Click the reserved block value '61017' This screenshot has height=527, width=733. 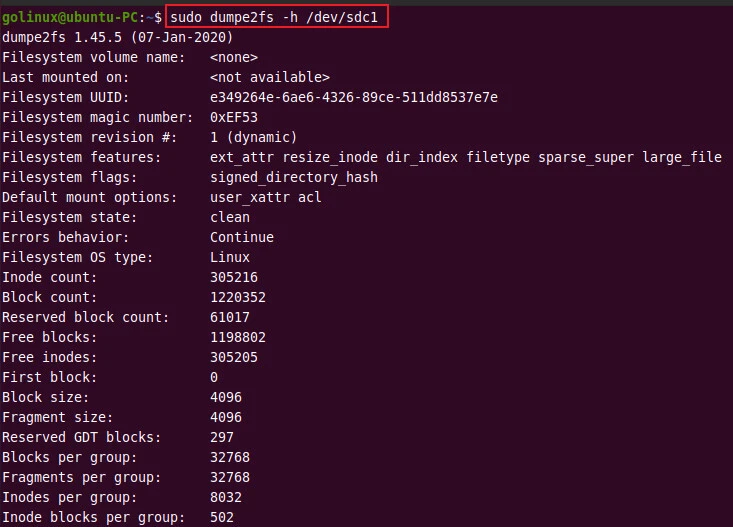pos(230,318)
